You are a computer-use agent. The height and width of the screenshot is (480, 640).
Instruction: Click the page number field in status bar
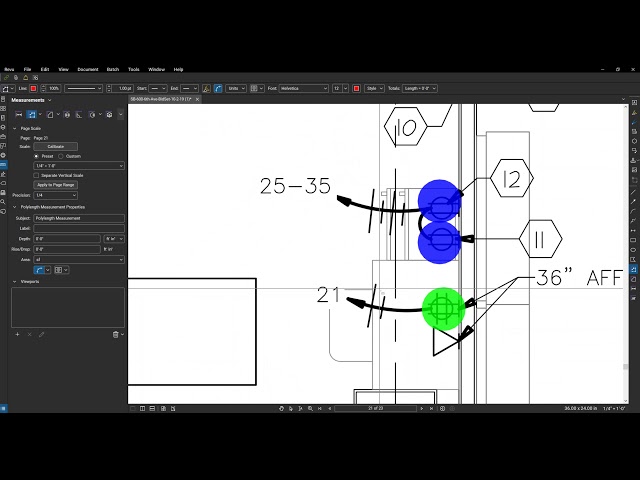pos(376,408)
